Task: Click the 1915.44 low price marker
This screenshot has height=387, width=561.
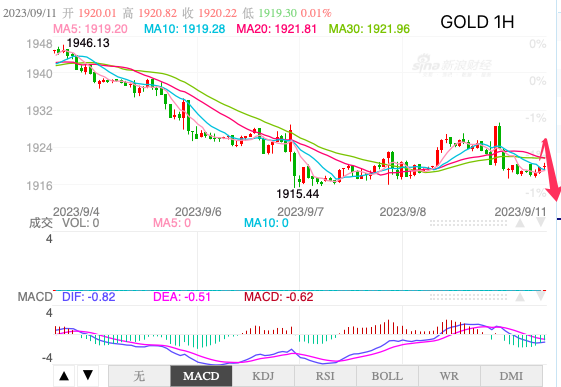Action: [x=298, y=194]
